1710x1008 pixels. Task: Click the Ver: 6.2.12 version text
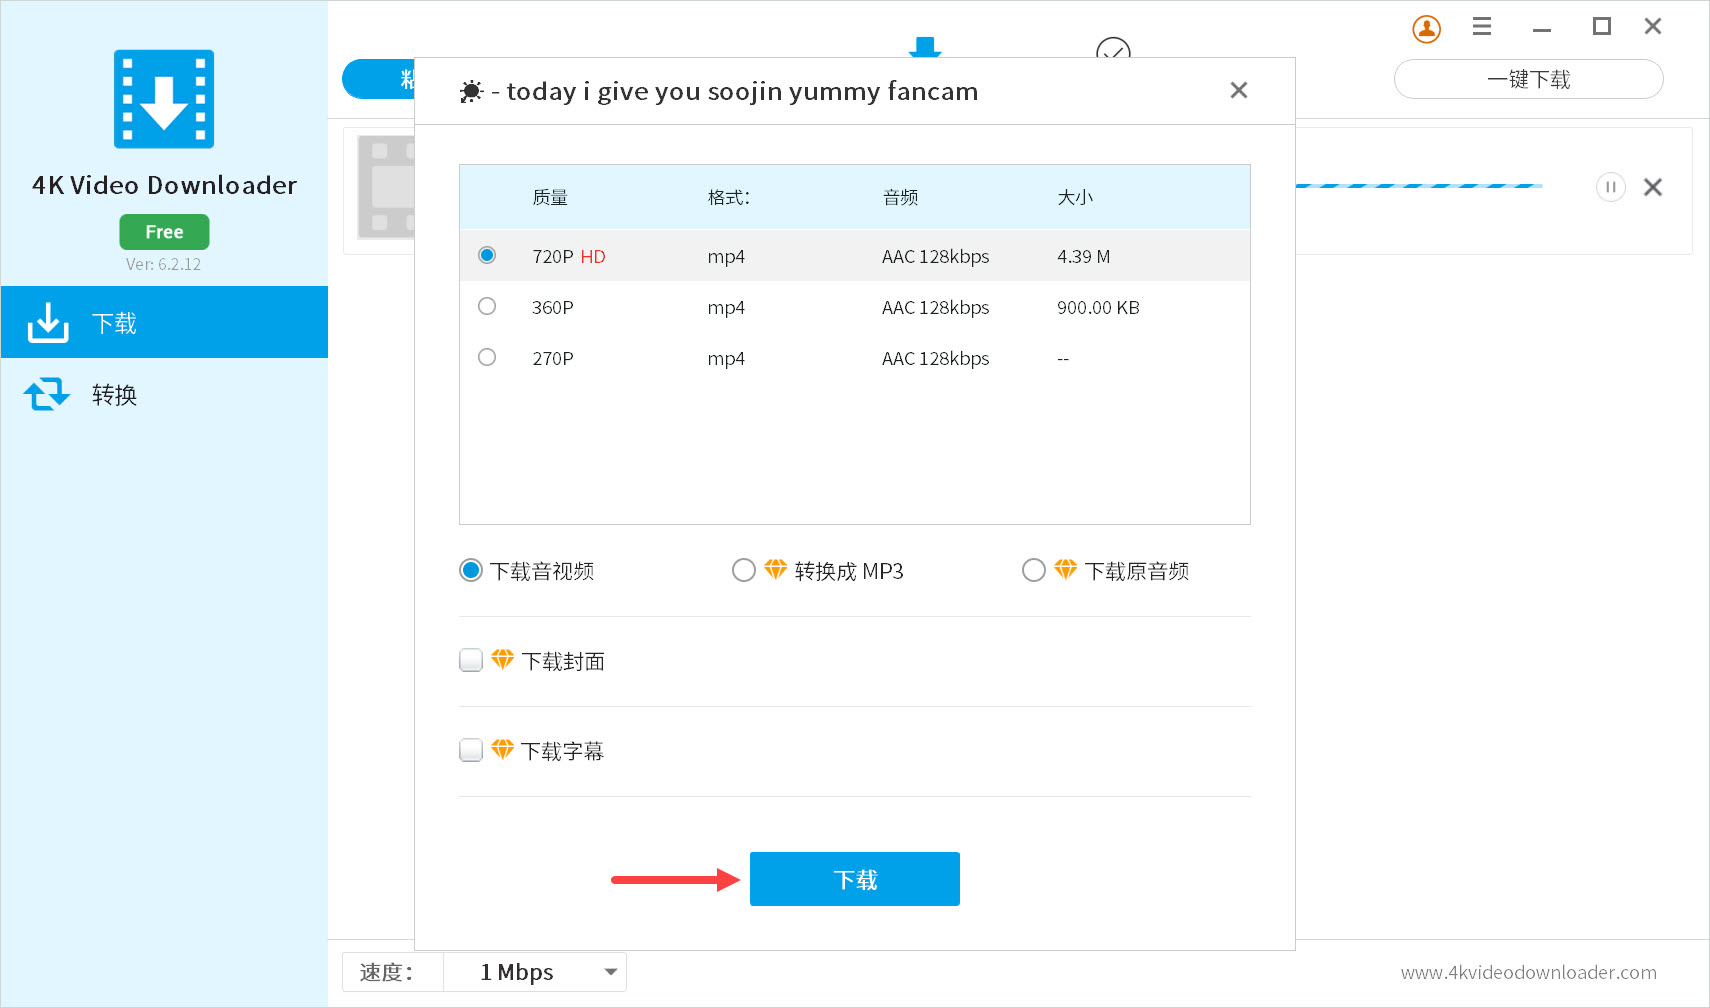[x=163, y=264]
